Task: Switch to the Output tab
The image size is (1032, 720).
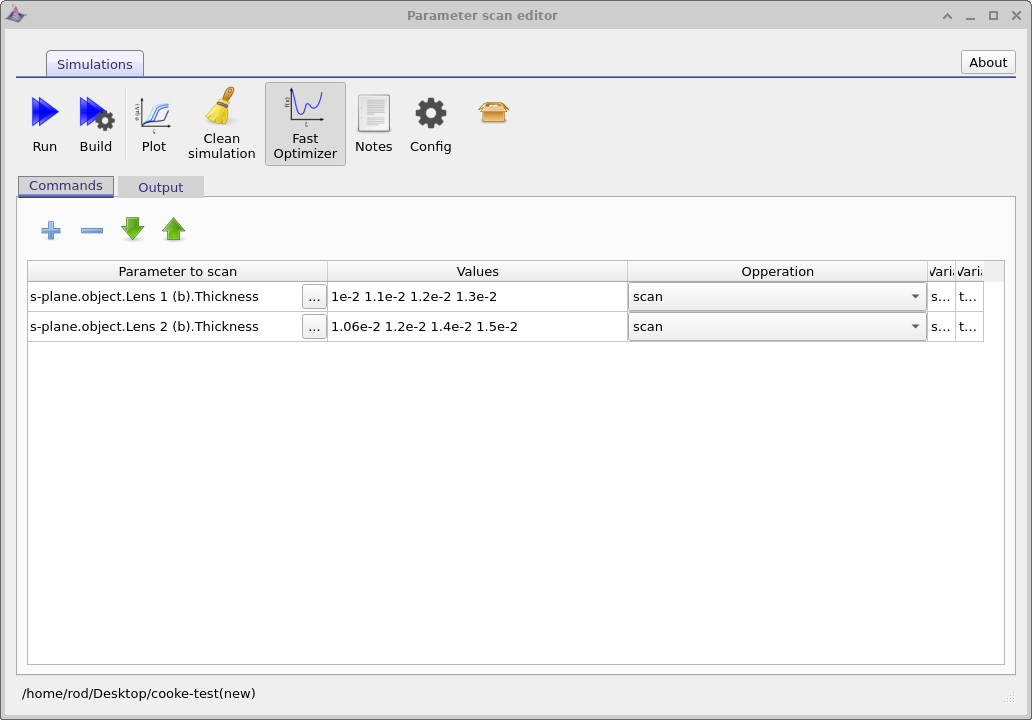Action: [x=160, y=187]
